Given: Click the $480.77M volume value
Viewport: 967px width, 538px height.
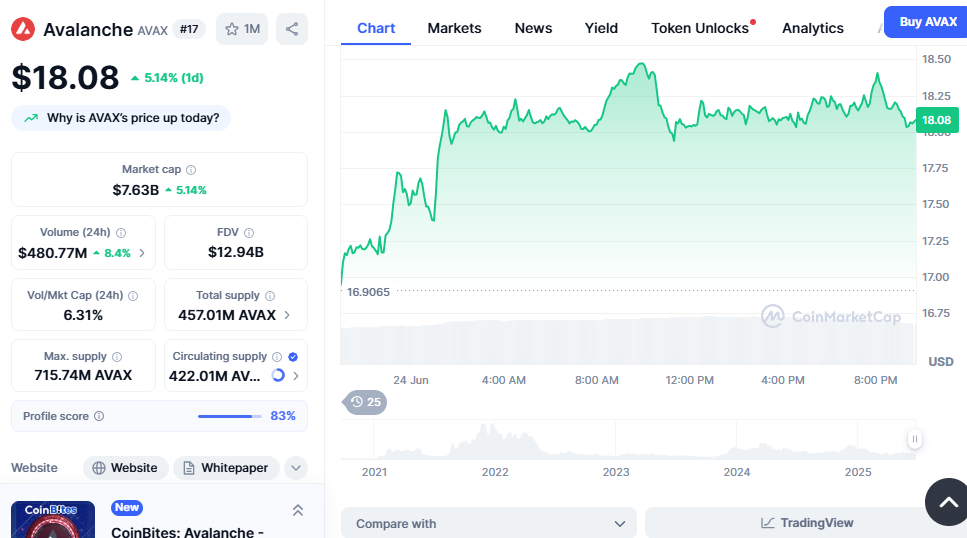Looking at the screenshot, I should 52,253.
